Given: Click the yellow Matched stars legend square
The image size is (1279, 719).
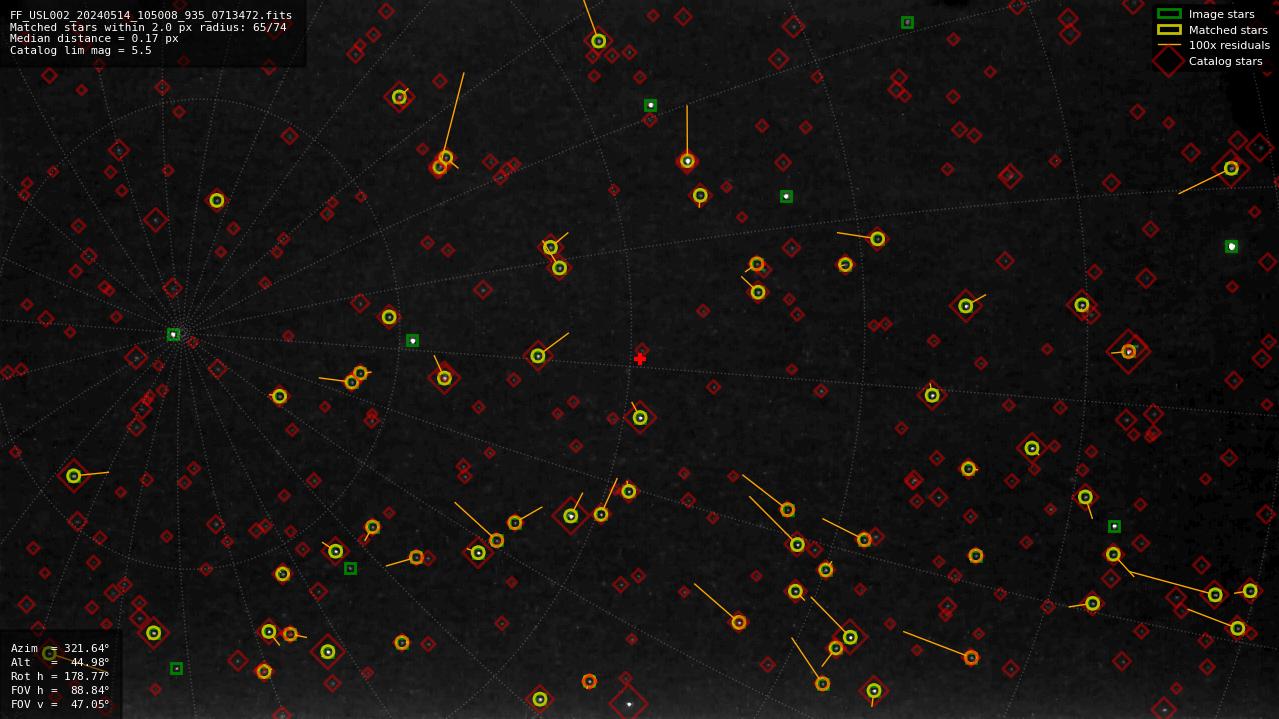Looking at the screenshot, I should (1169, 30).
